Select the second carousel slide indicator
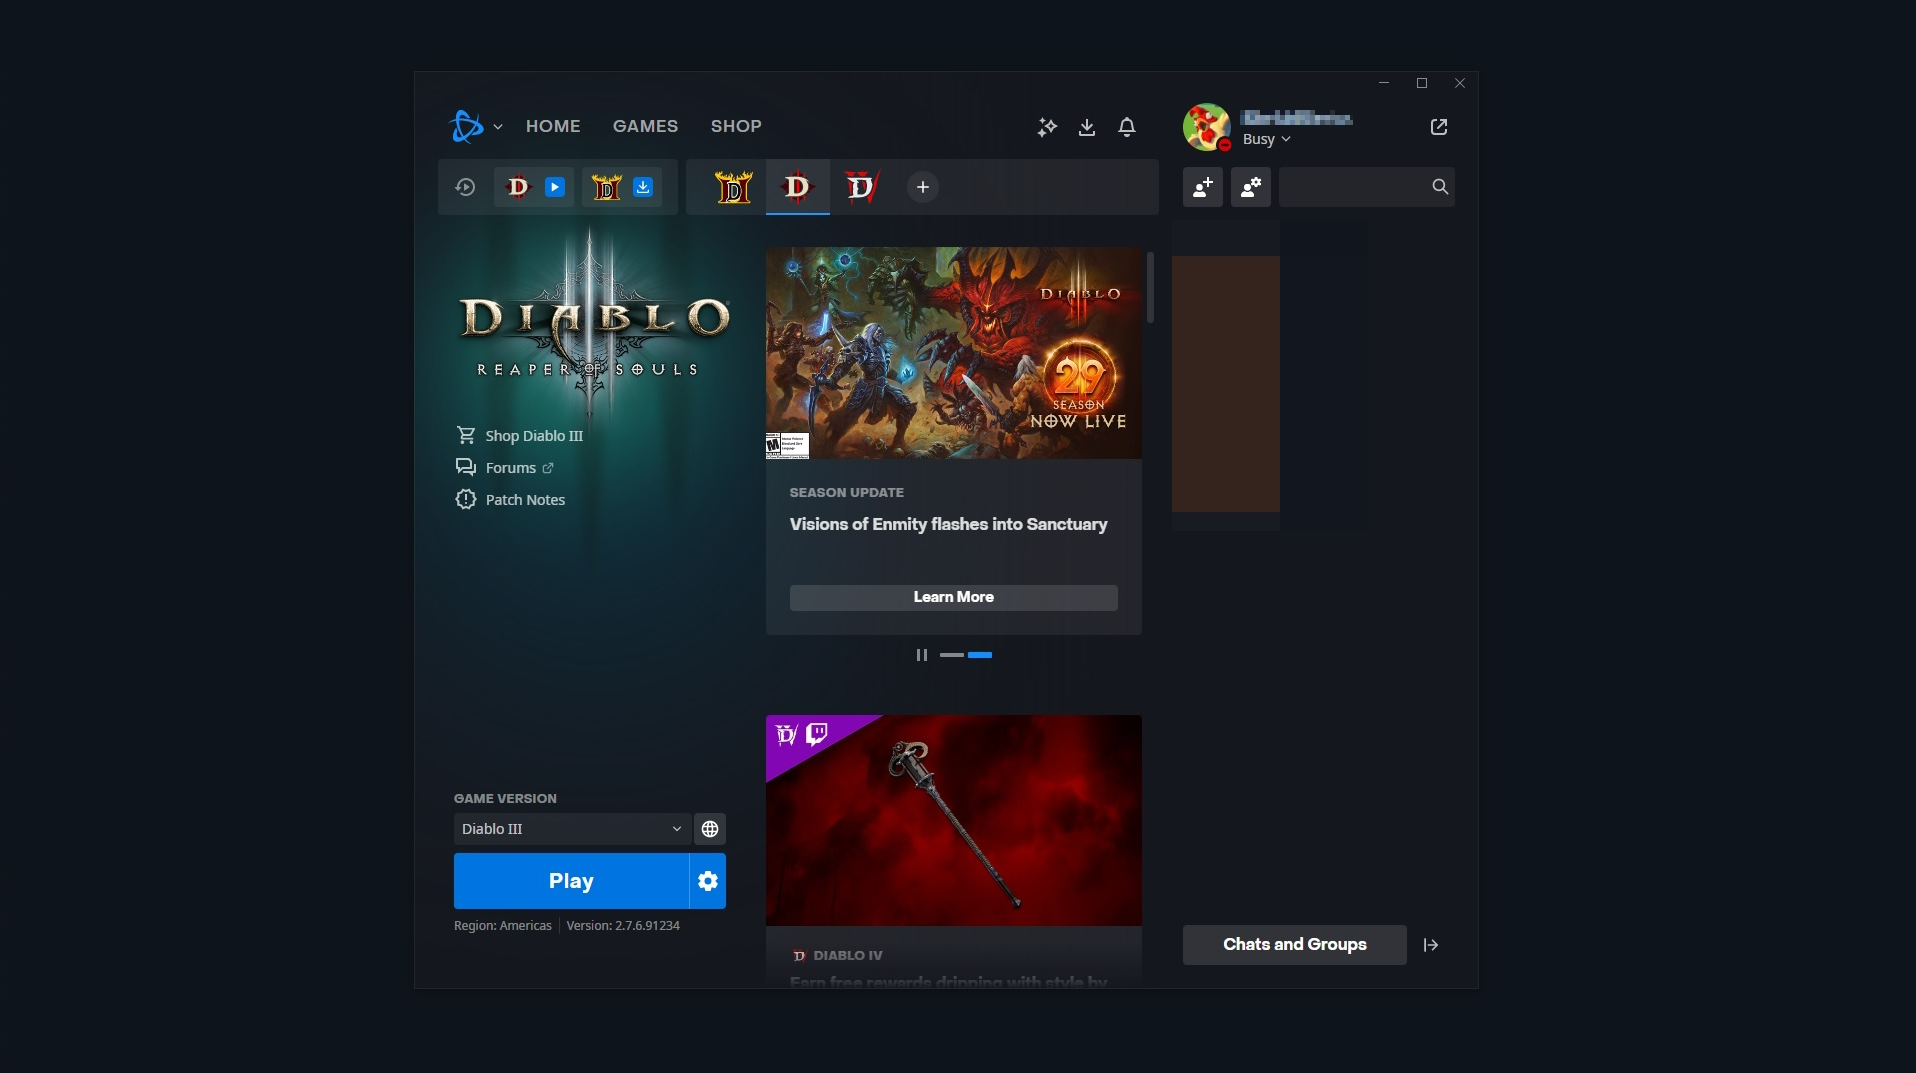 click(x=980, y=655)
